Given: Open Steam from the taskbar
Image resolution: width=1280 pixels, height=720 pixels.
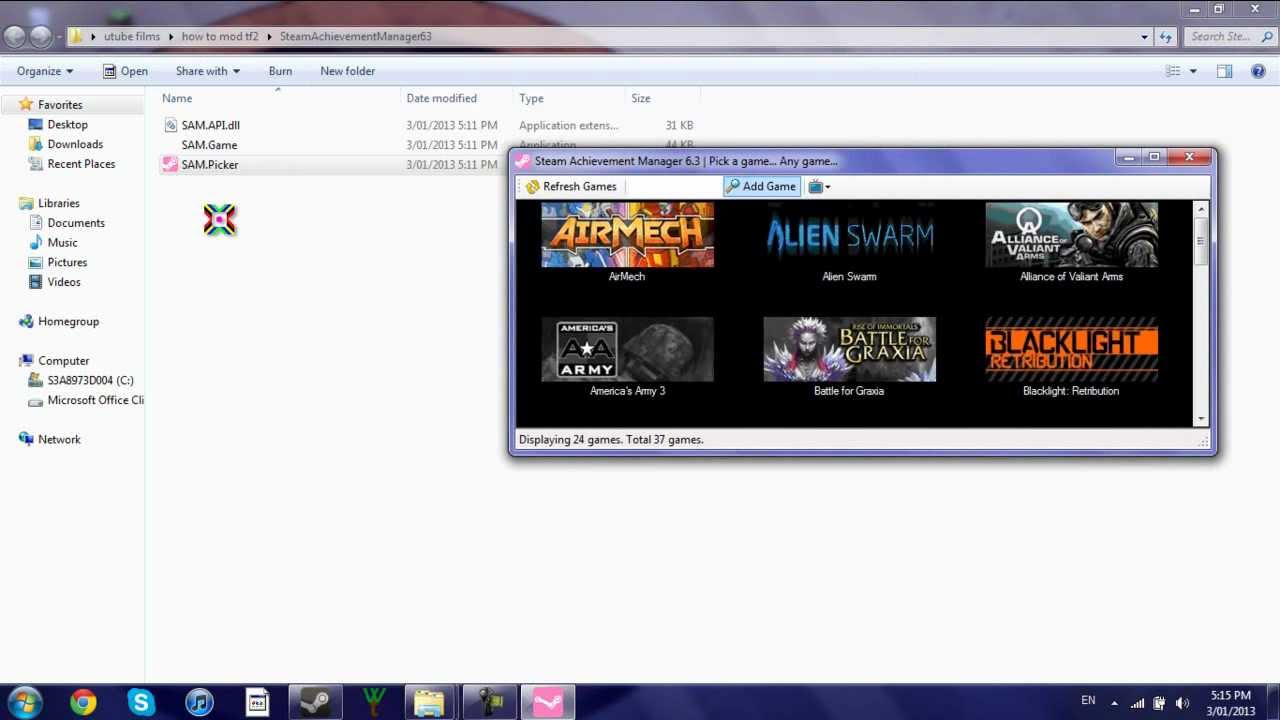Looking at the screenshot, I should [x=315, y=702].
